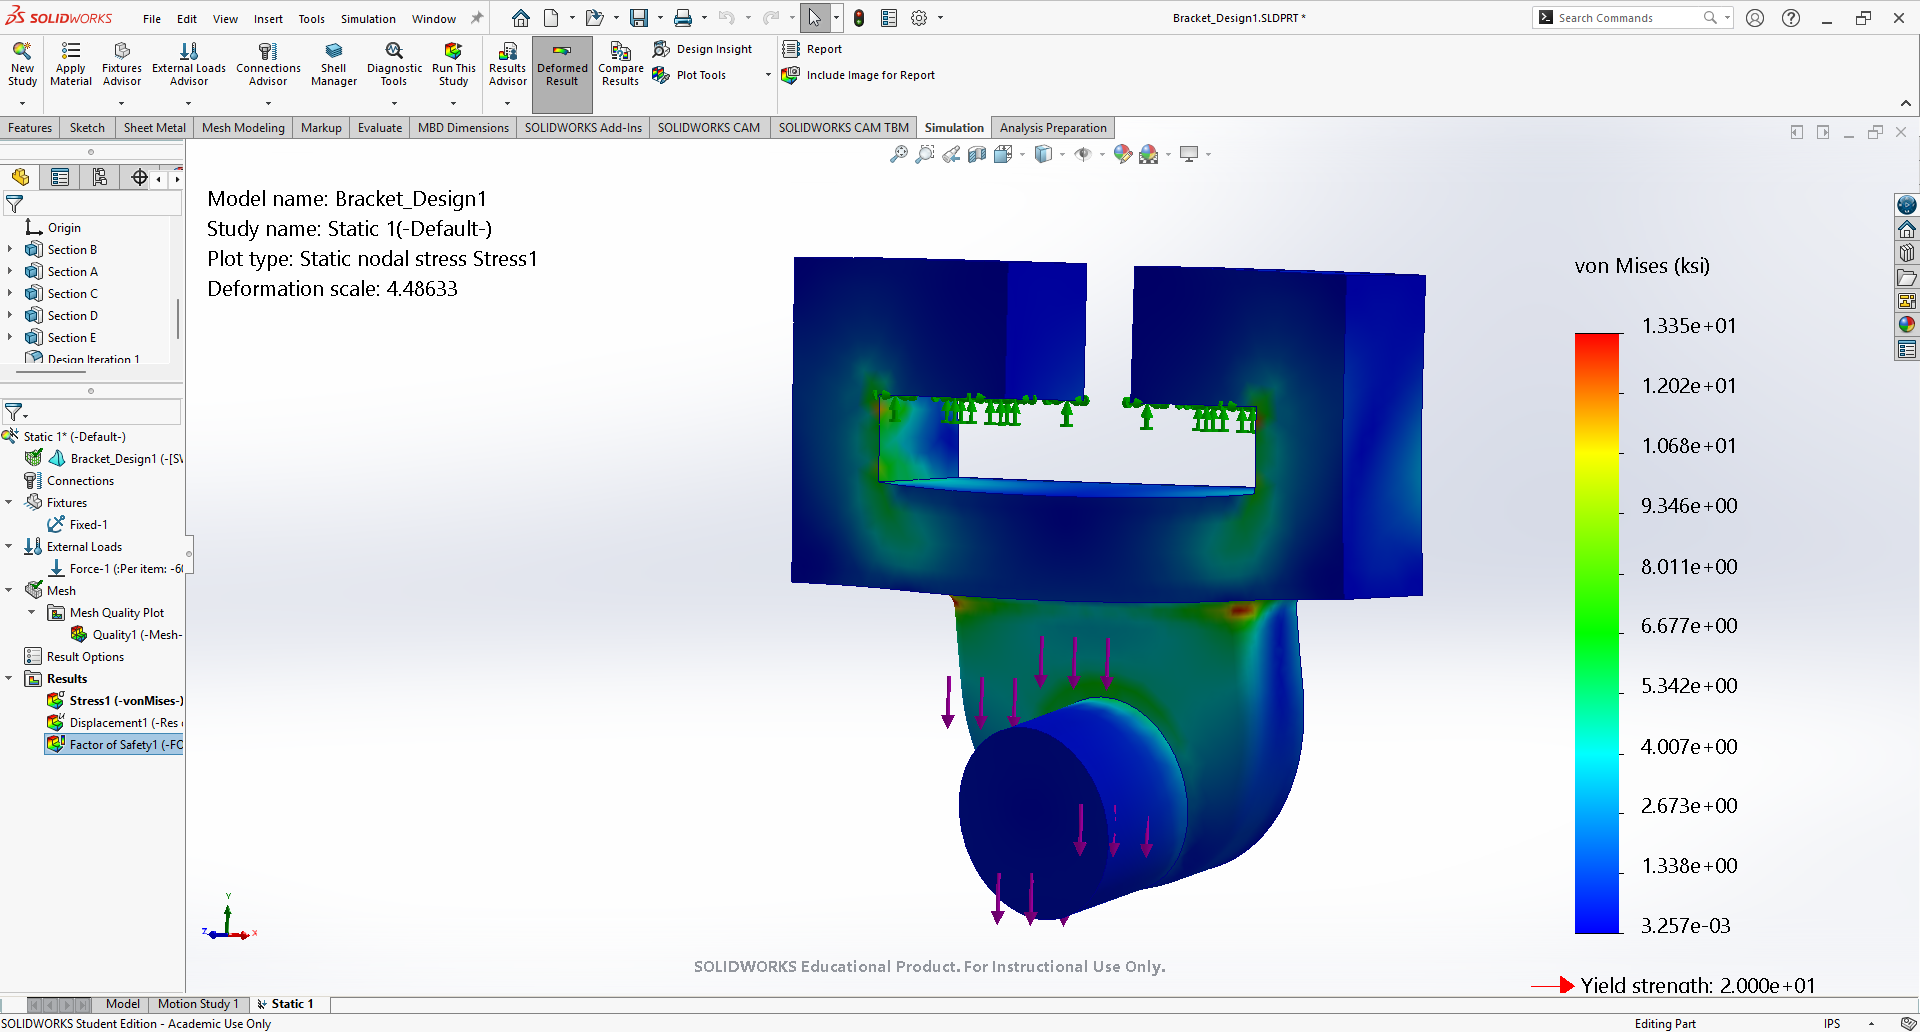Toggle Section View icon
1920x1032 pixels.
point(977,154)
